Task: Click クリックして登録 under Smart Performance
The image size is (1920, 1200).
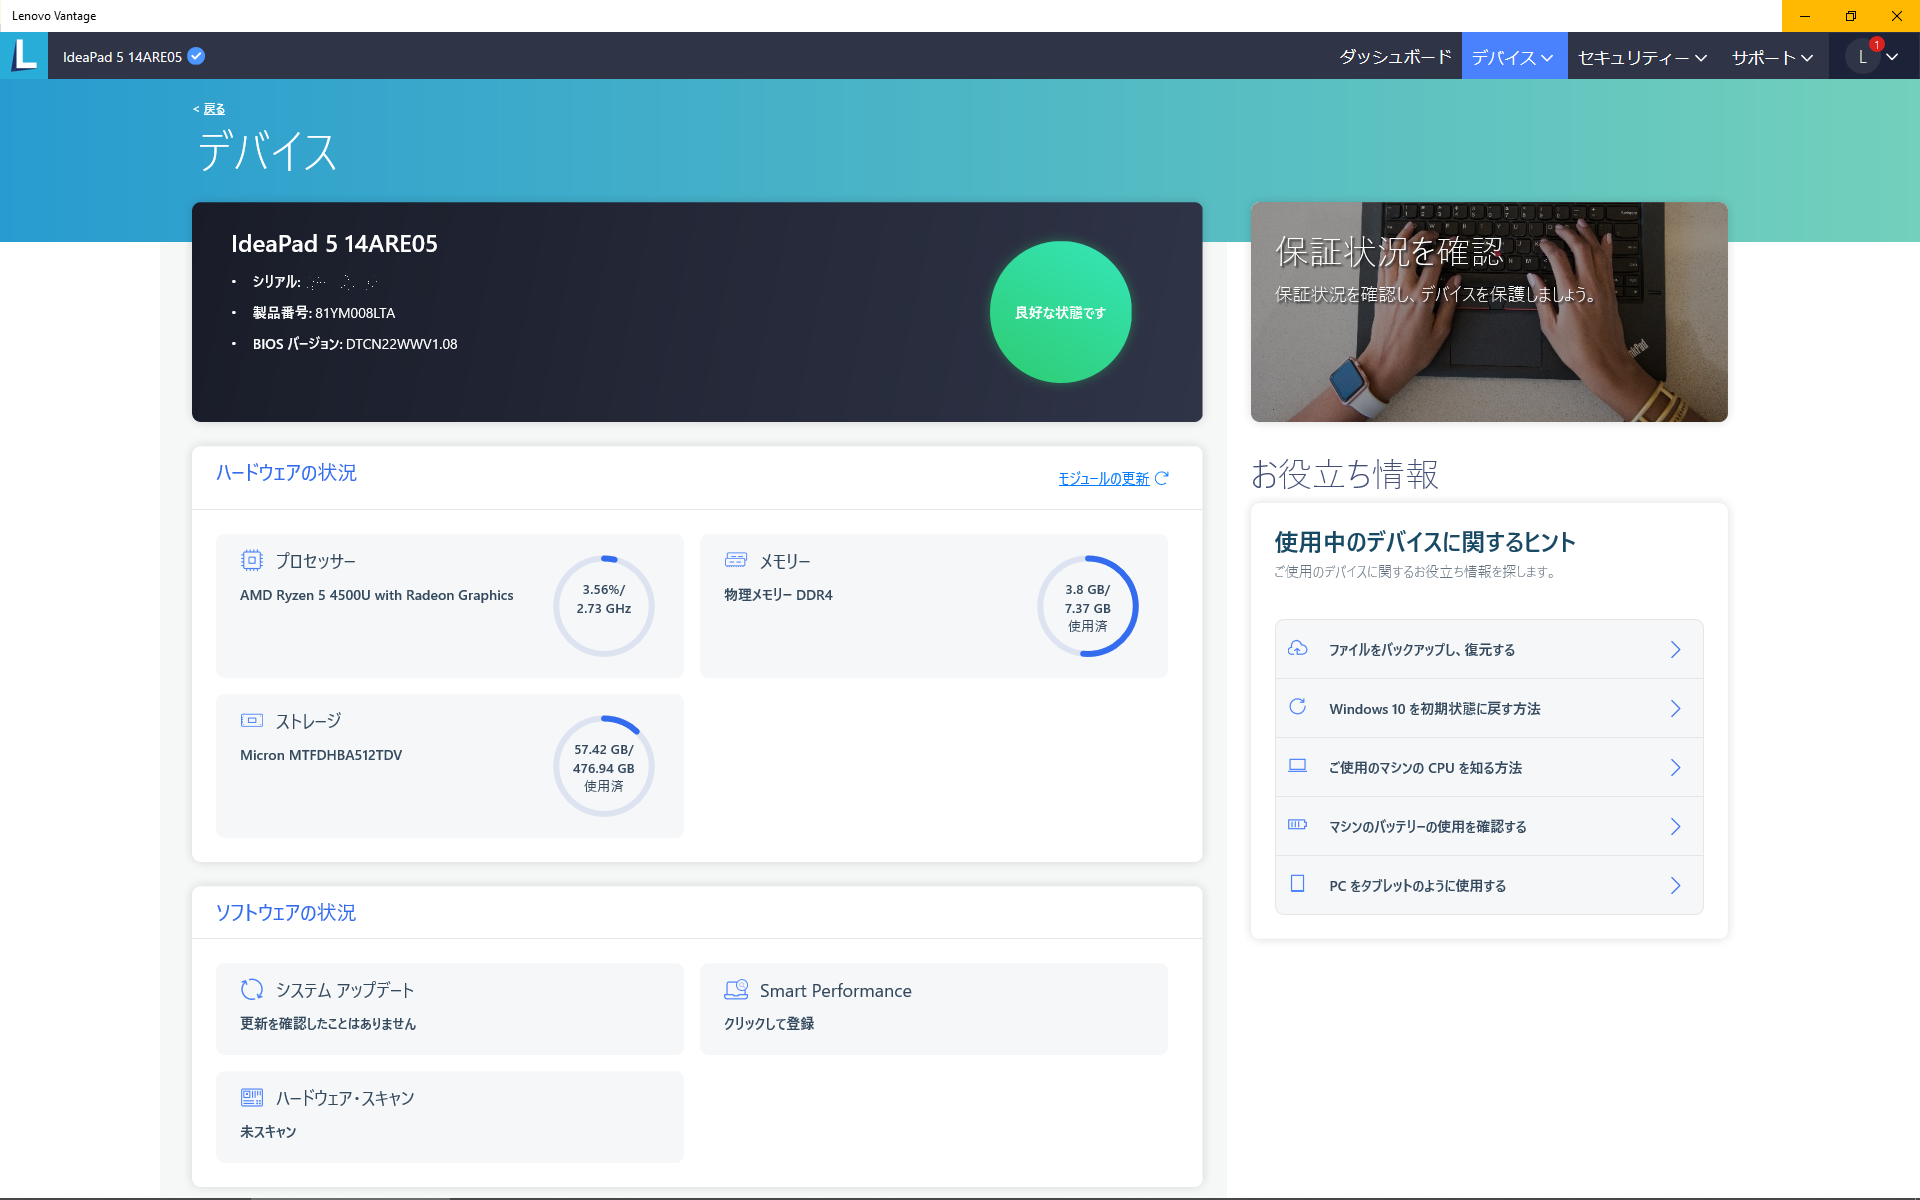Action: [x=769, y=1024]
